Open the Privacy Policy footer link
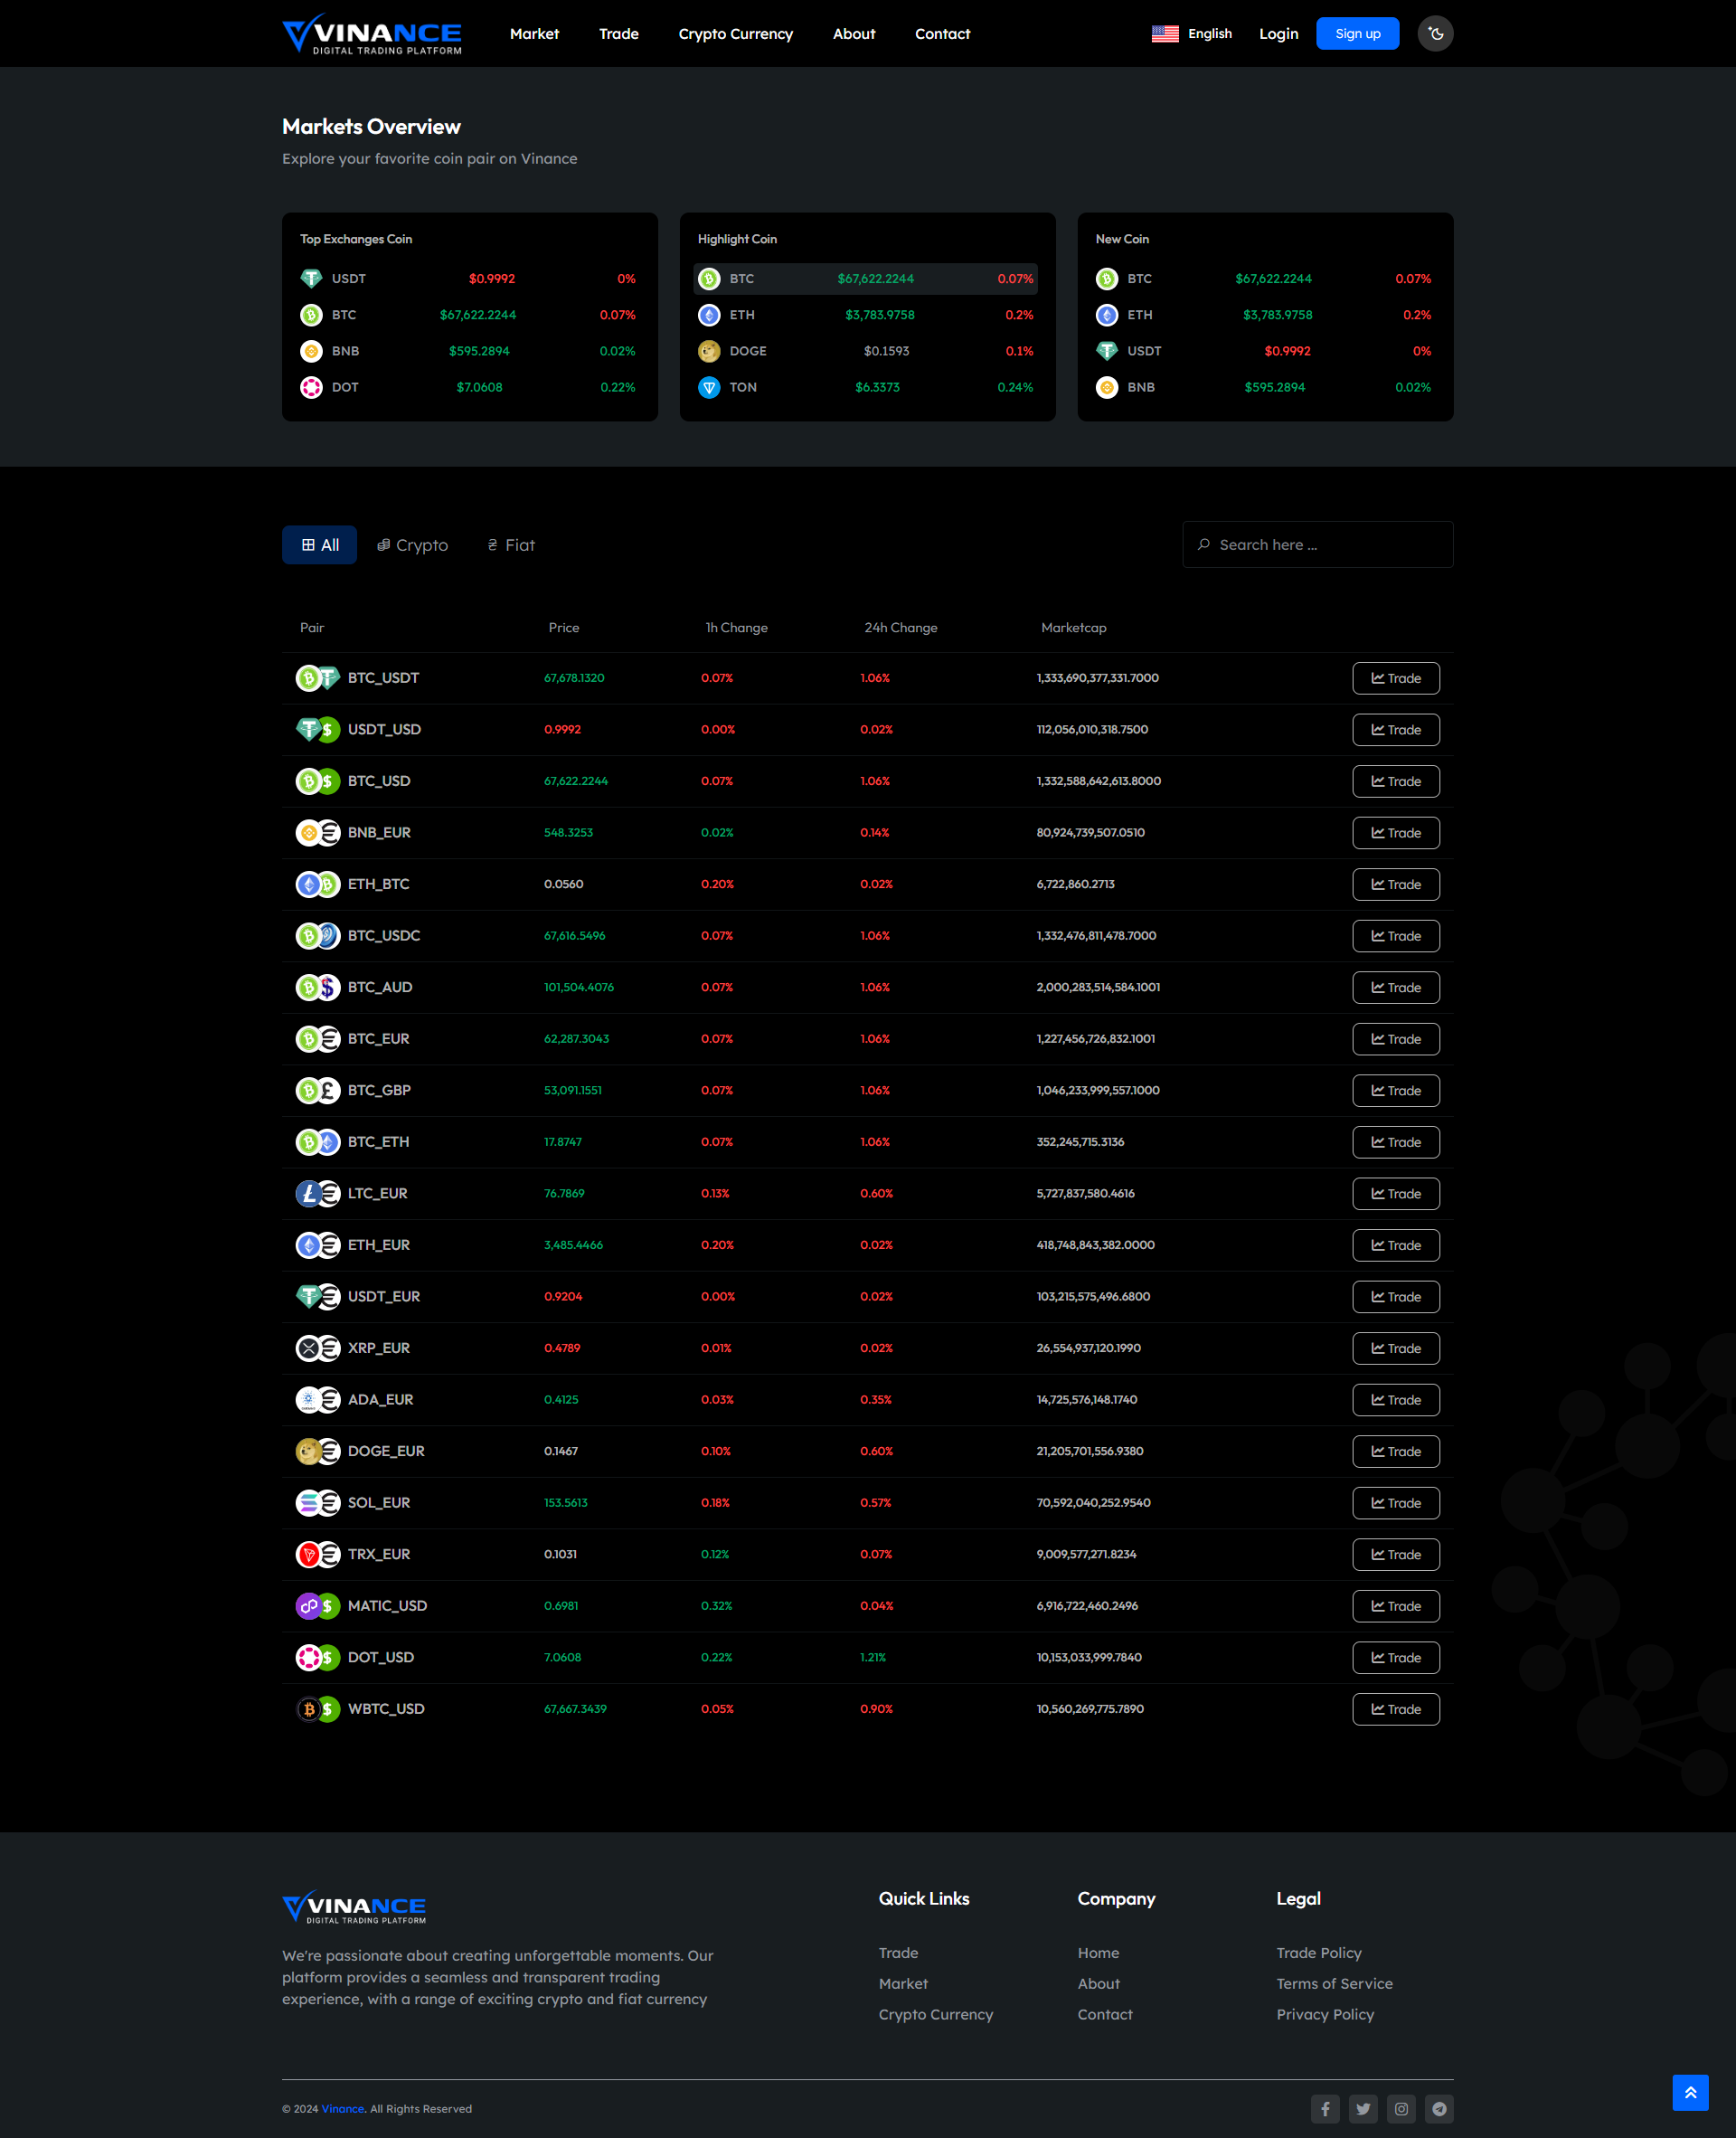 1324,2014
